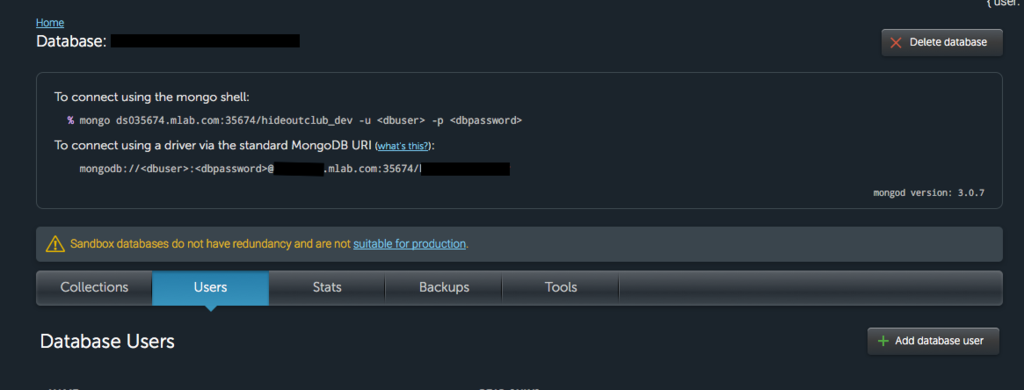Screen dimensions: 1024x390
Task: Click Add database user button
Action: 933,341
